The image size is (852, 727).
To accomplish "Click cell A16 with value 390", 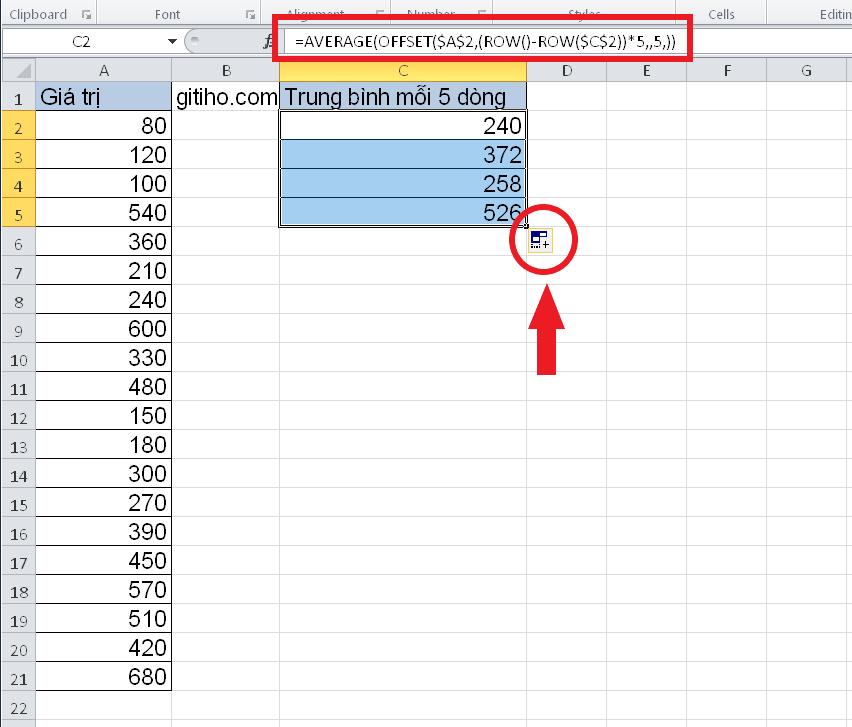I will [104, 531].
